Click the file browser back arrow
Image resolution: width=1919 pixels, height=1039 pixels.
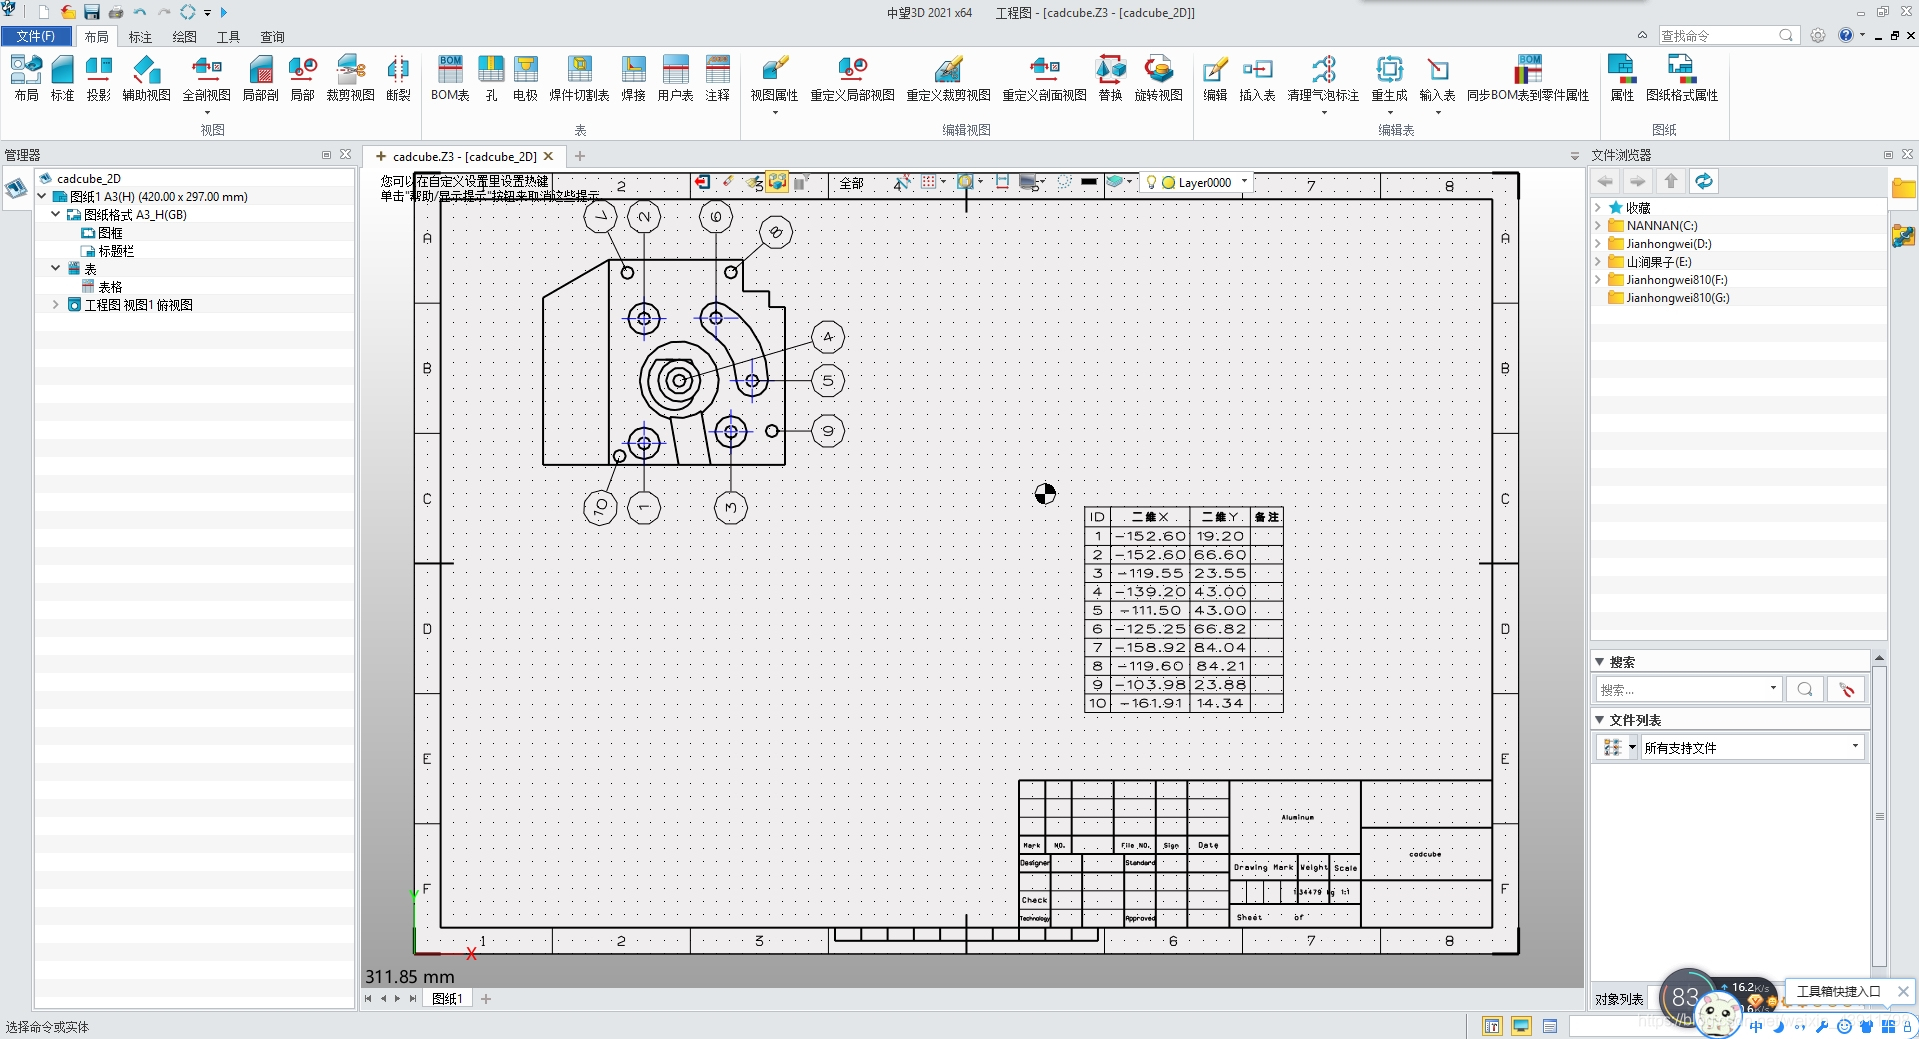coord(1605,181)
